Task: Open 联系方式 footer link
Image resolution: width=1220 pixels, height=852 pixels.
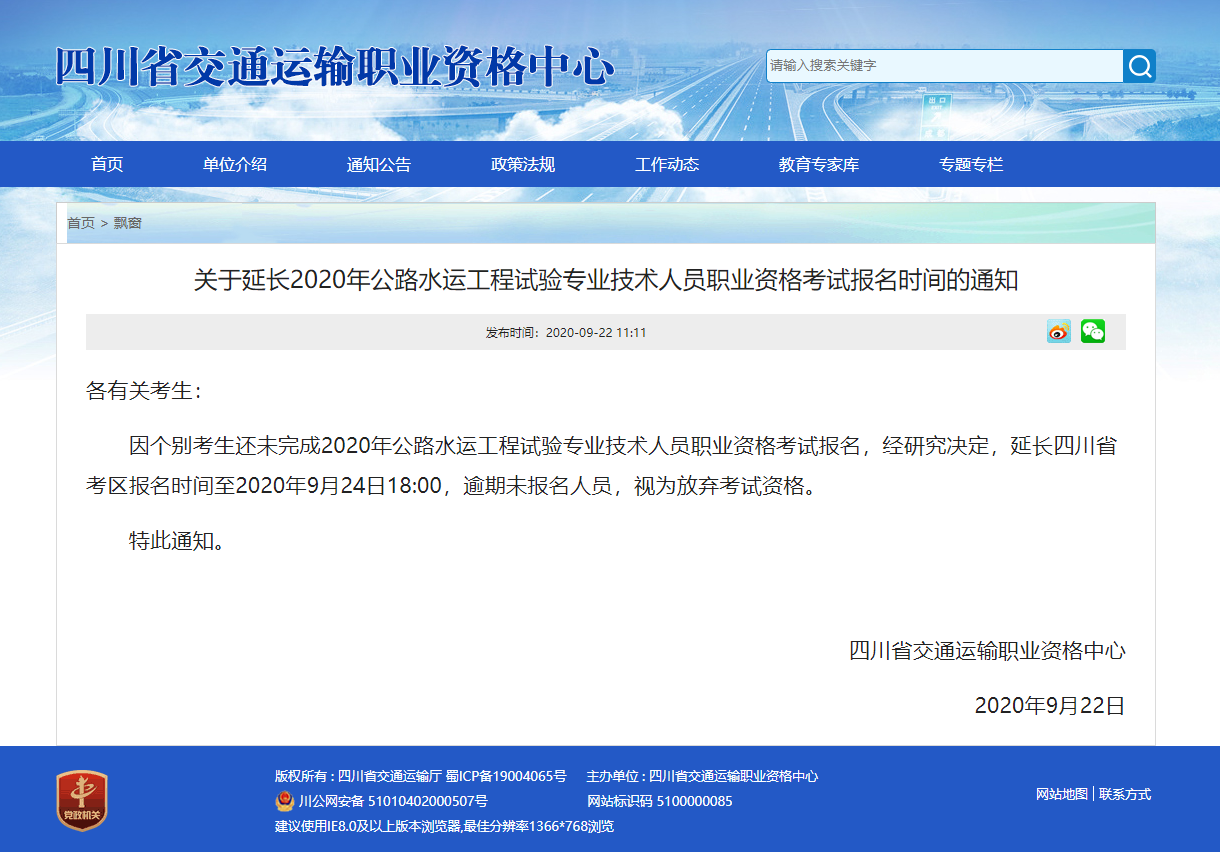Action: tap(1125, 794)
